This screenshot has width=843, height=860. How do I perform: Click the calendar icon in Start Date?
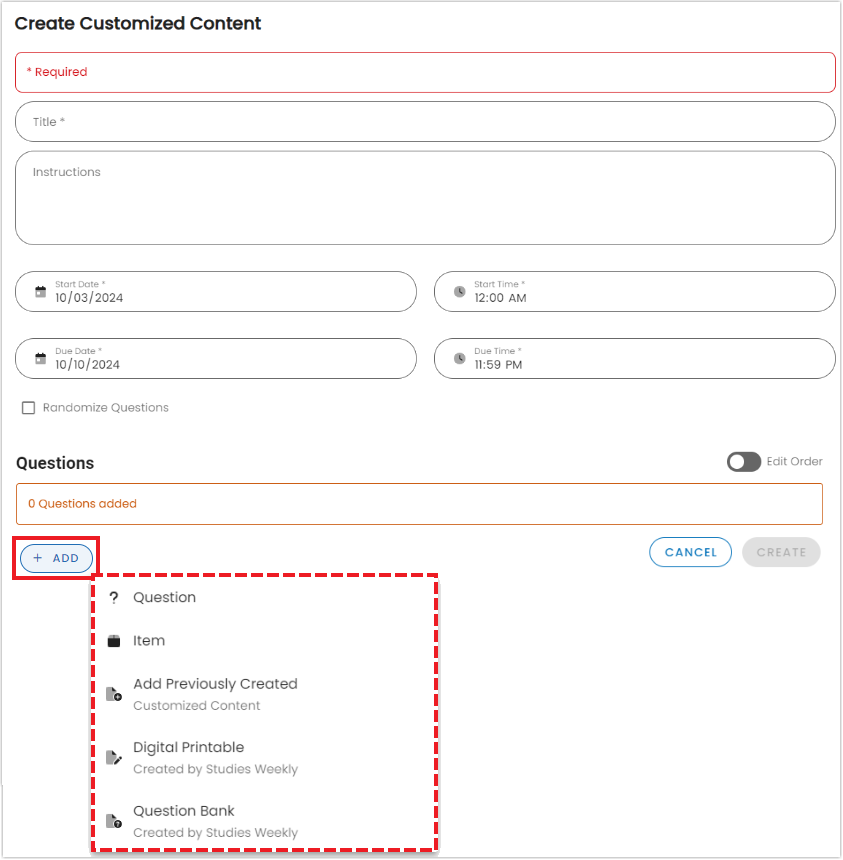40,292
